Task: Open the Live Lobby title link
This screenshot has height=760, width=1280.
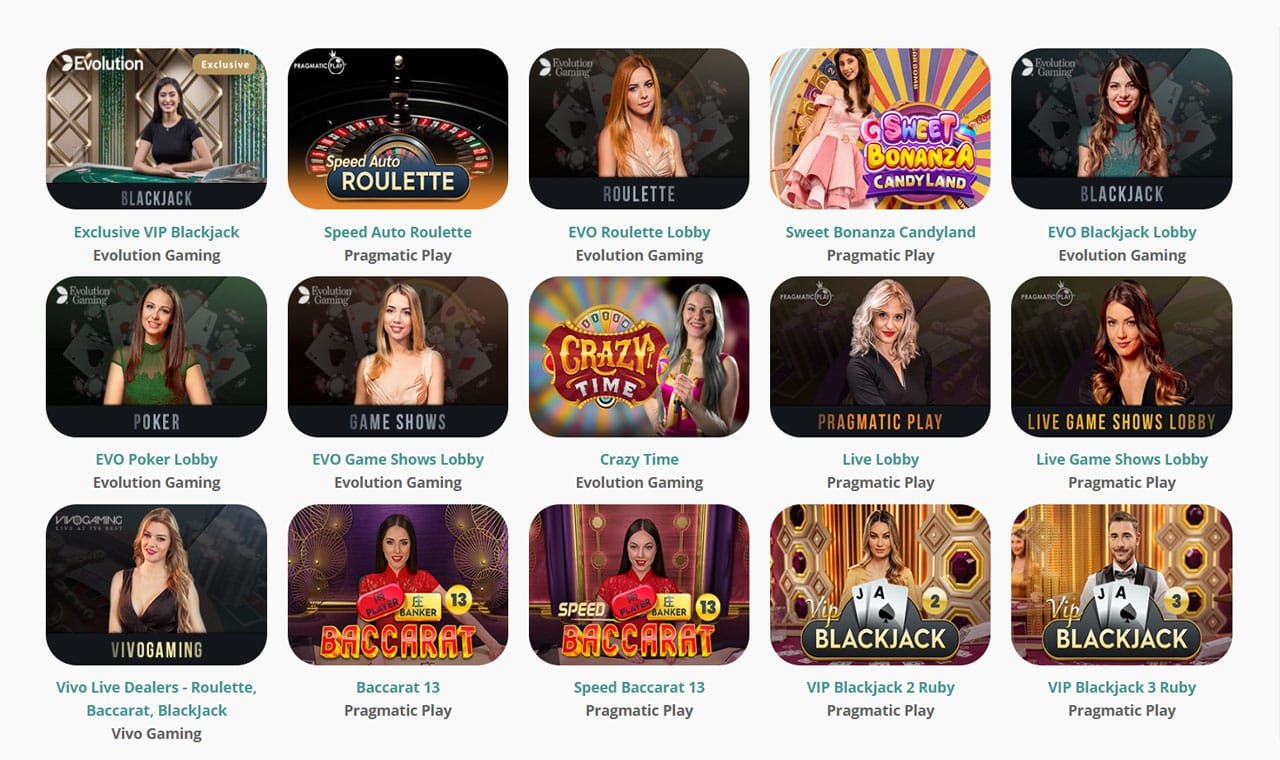Action: click(880, 460)
